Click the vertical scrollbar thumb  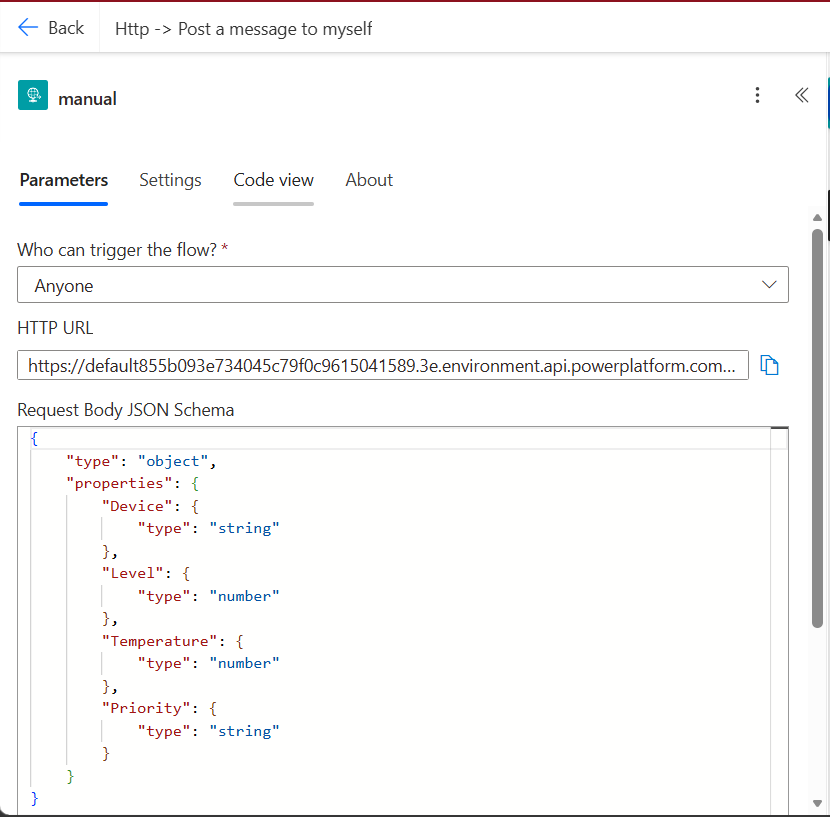pyautogui.click(x=817, y=428)
